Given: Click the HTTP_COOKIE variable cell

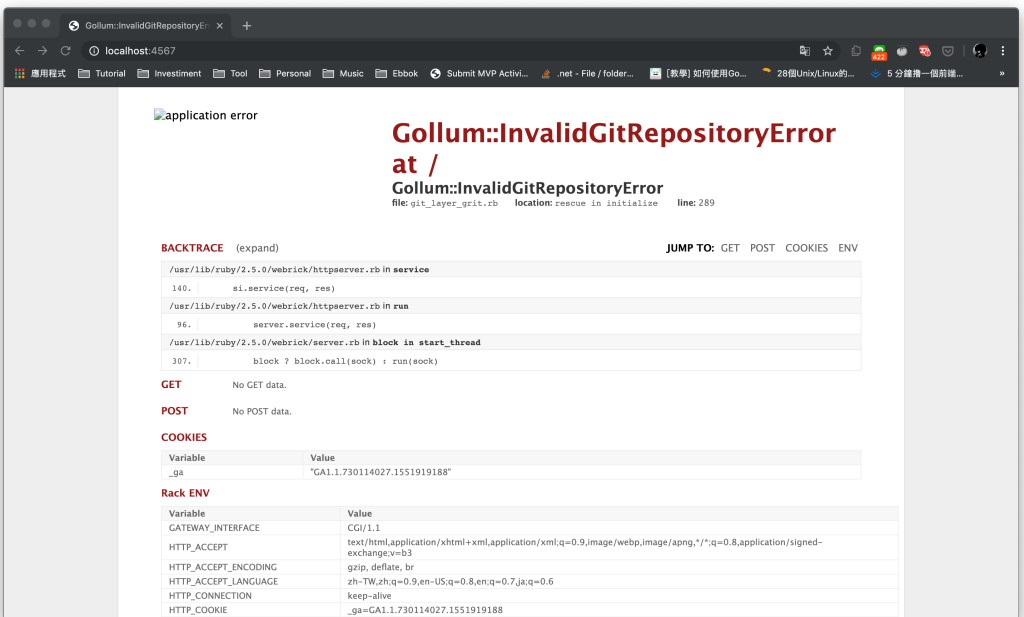Looking at the screenshot, I should pos(251,610).
